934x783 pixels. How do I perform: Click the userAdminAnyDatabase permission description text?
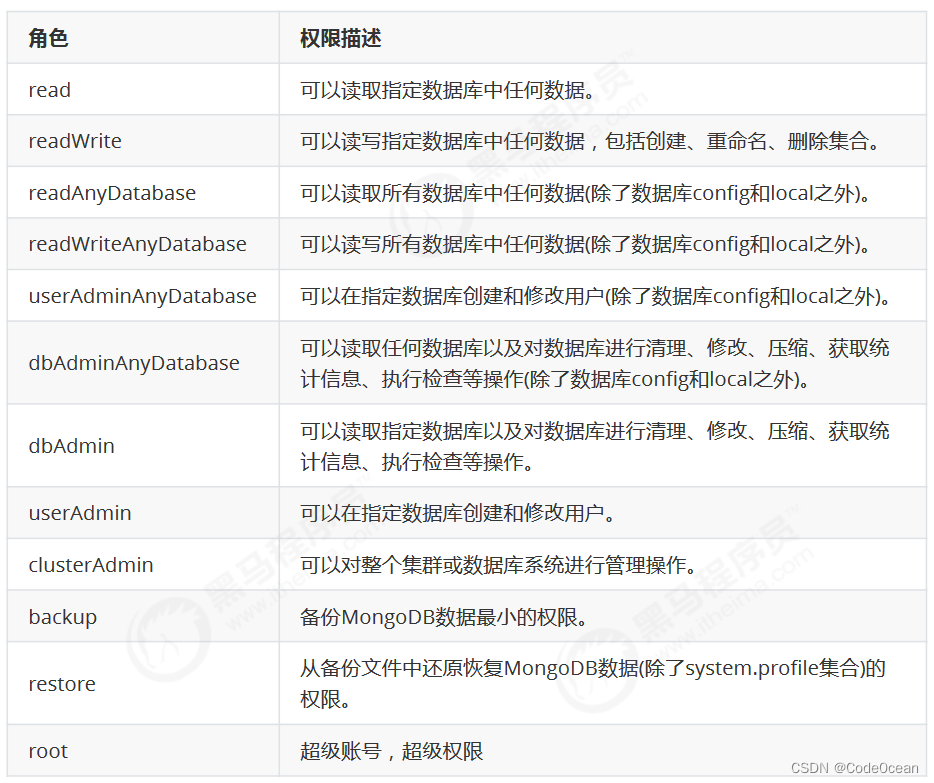click(596, 296)
